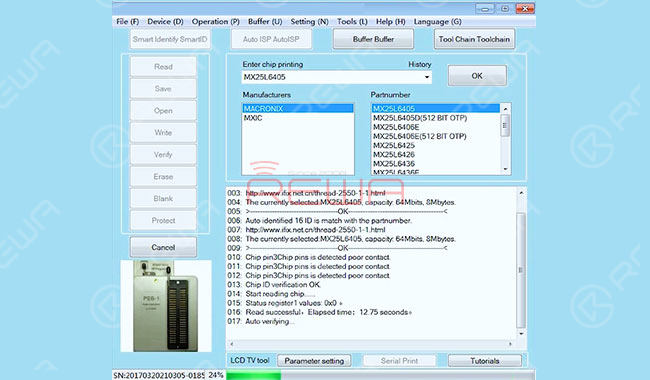This screenshot has width=650, height=380.
Task: Open Parameter setting
Action: point(314,361)
